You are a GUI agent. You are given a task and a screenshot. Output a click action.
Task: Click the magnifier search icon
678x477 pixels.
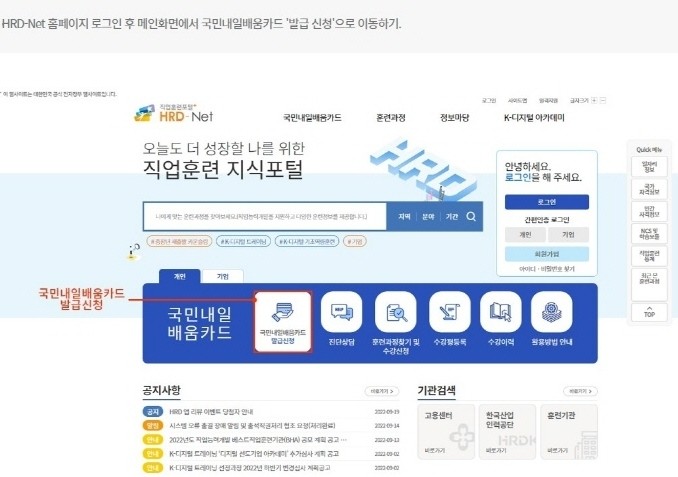pos(471,216)
